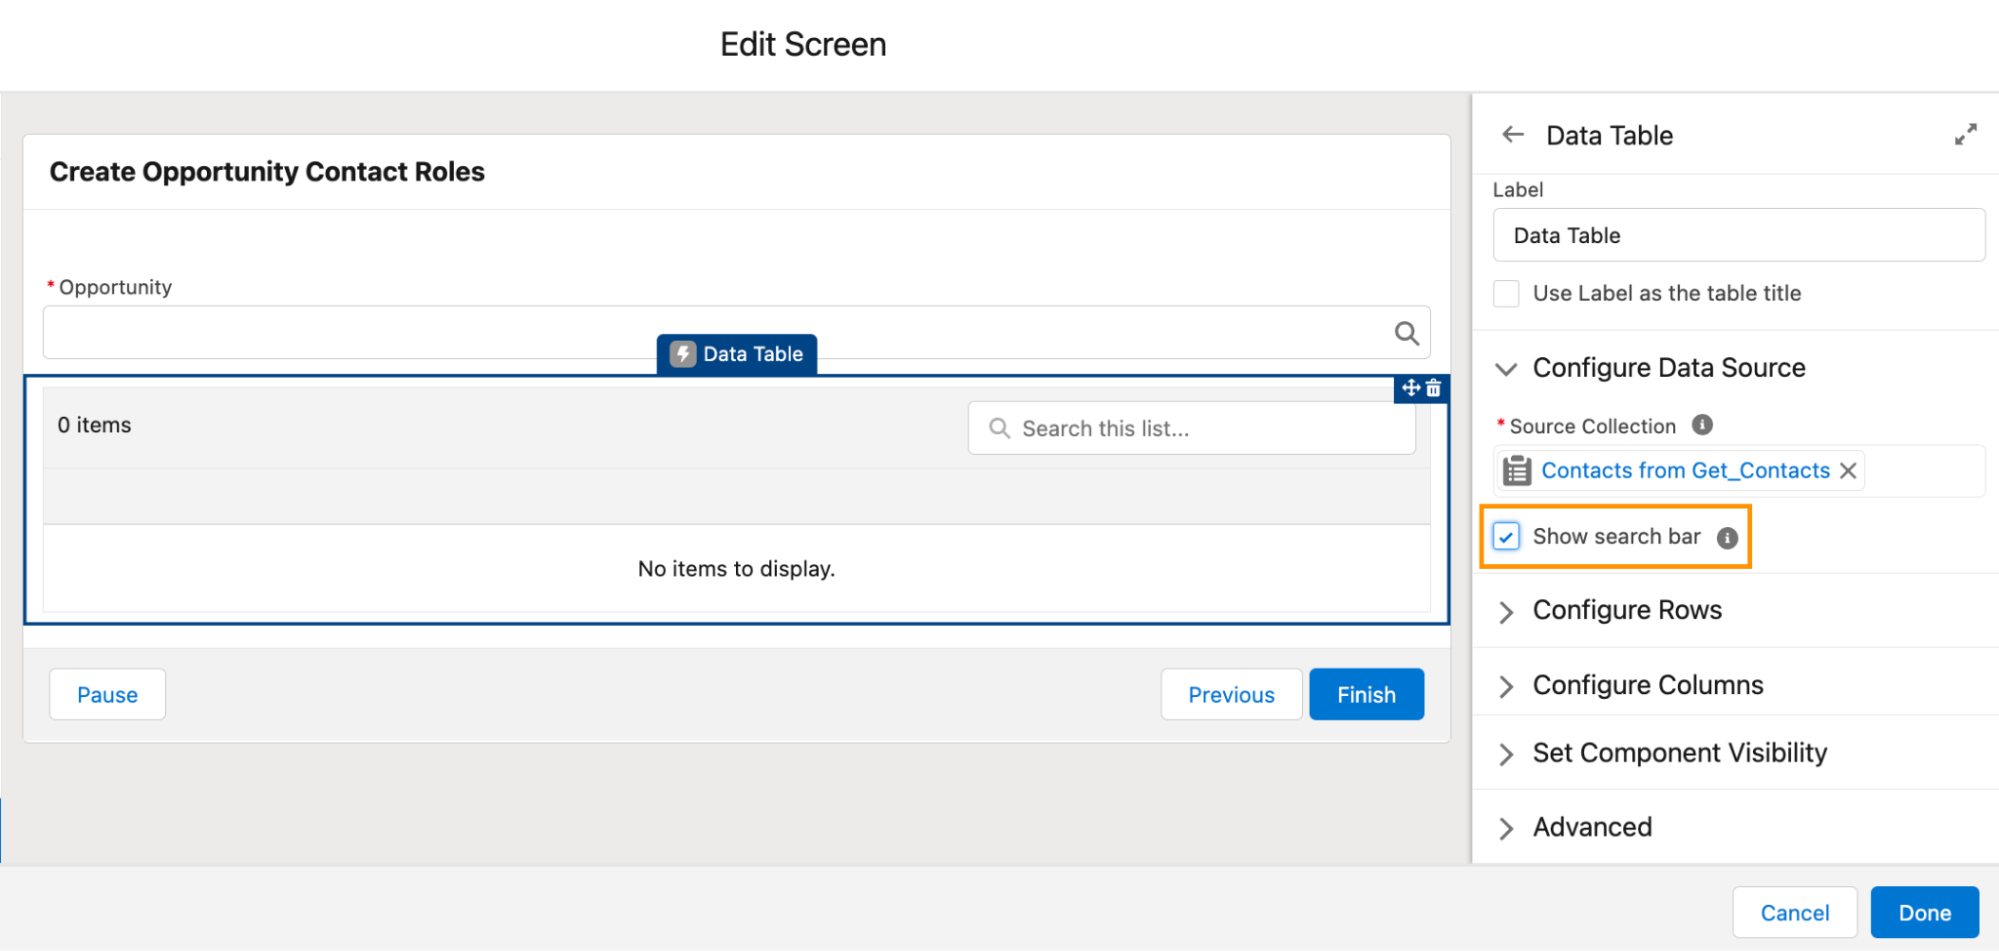
Task: Click the back arrow beside Data Table heading
Action: tap(1513, 134)
